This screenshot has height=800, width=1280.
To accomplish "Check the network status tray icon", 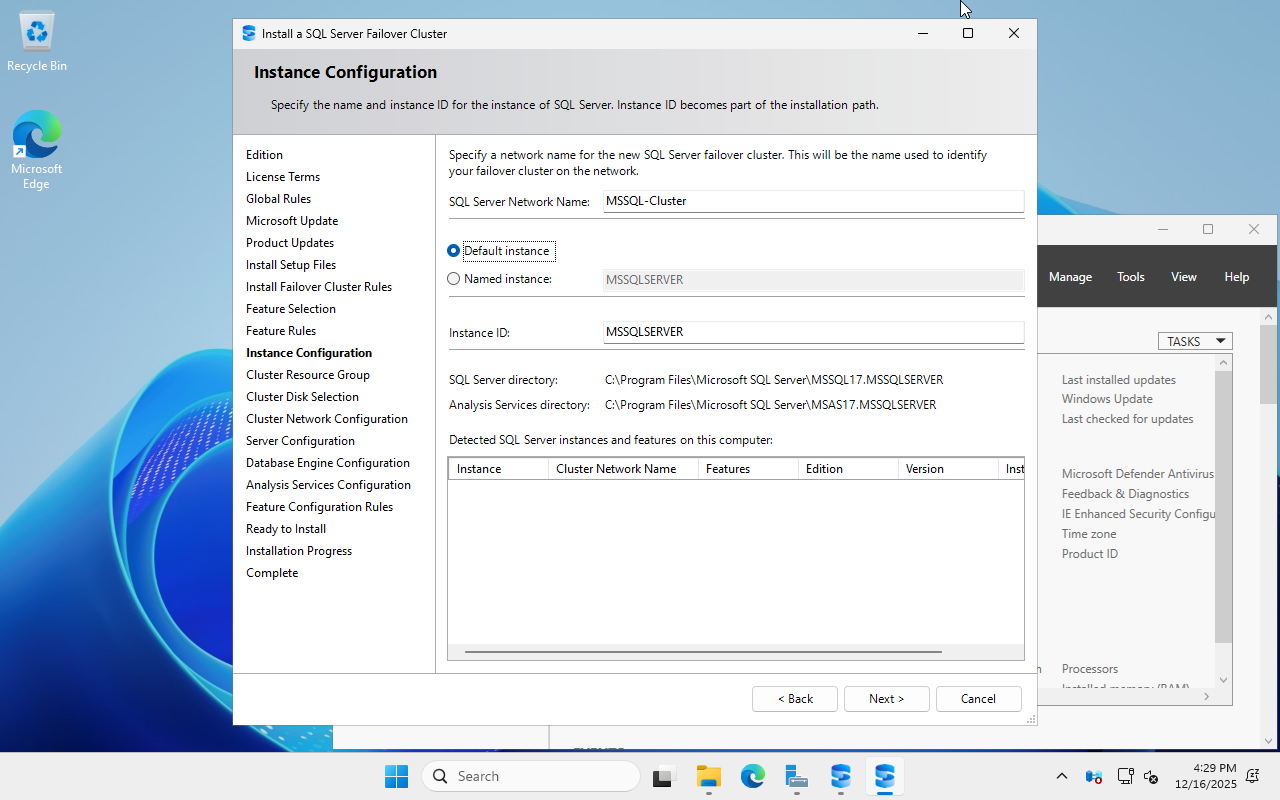I will pyautogui.click(x=1125, y=776).
